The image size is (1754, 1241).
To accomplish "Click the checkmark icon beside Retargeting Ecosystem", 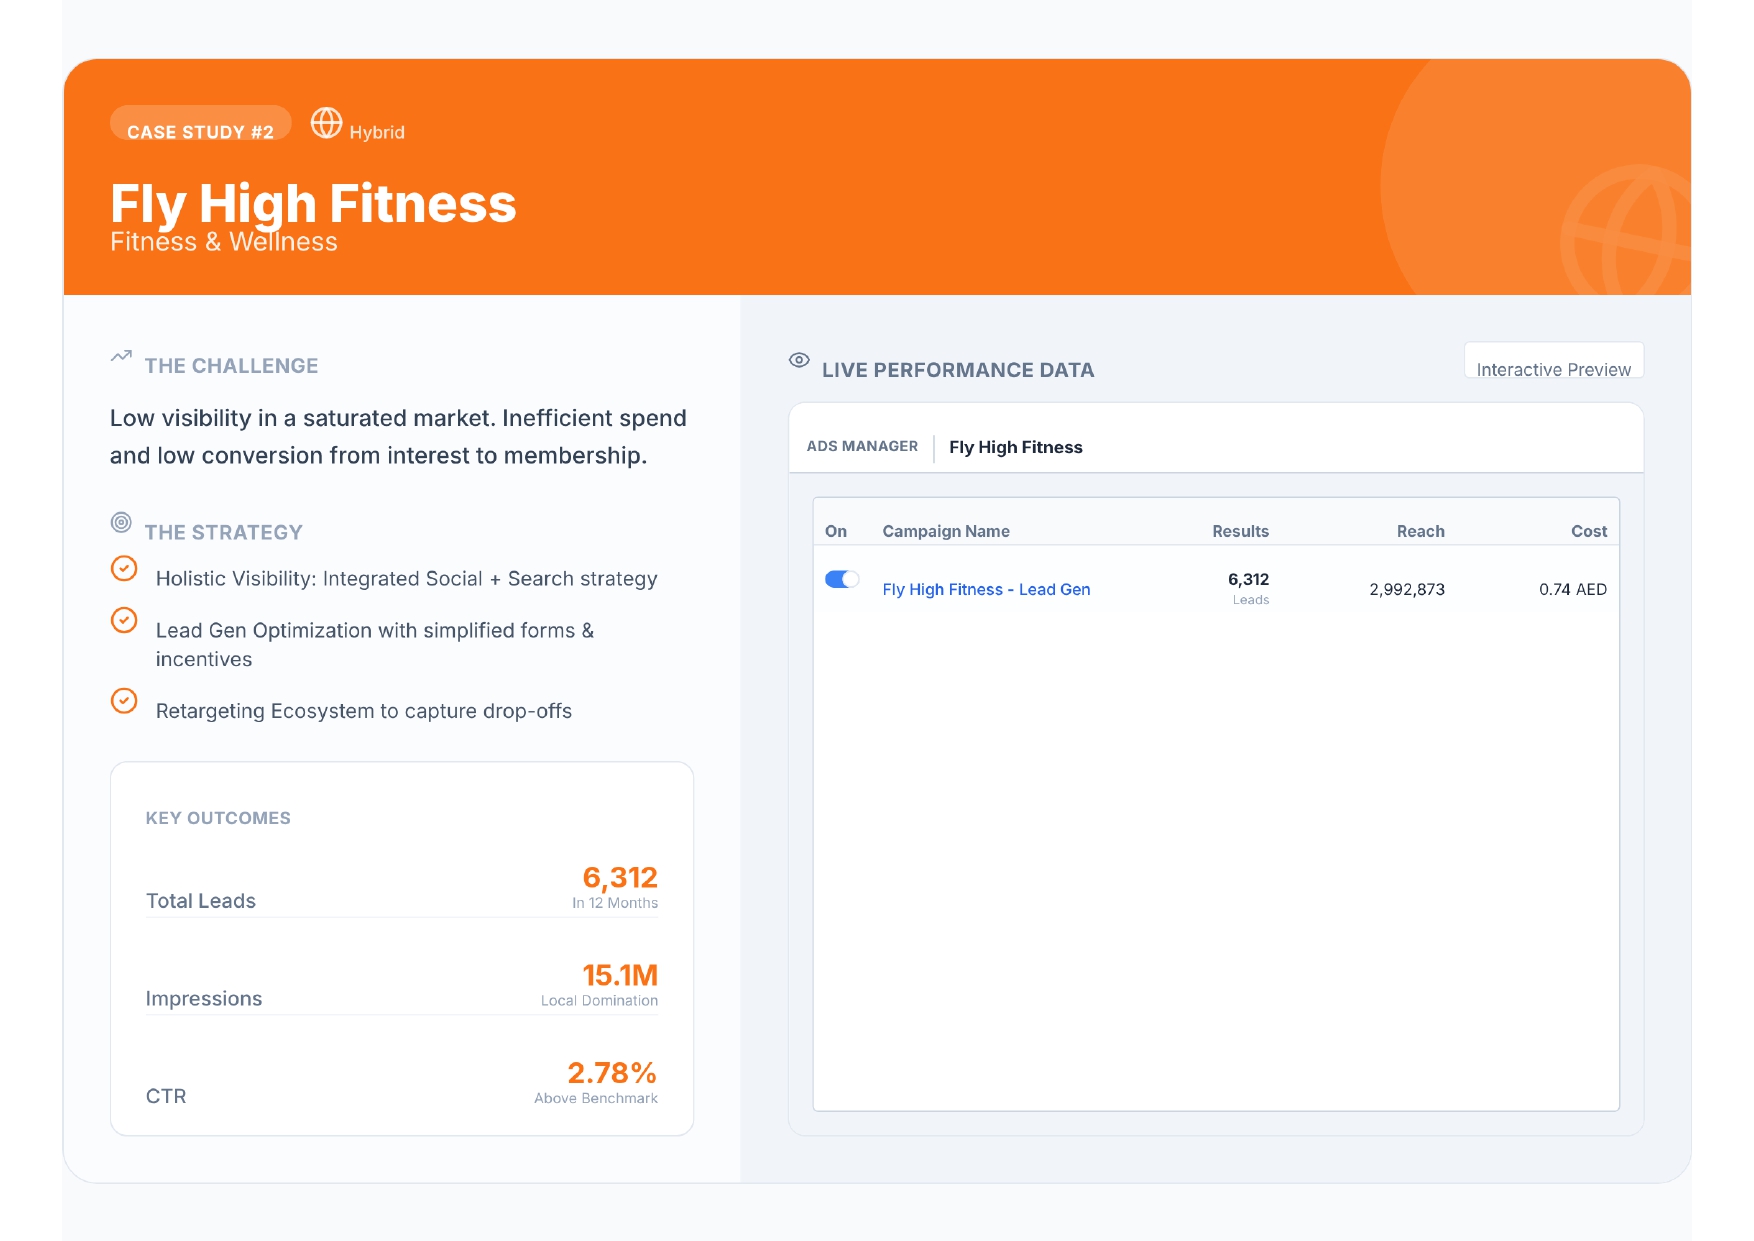I will 124,700.
